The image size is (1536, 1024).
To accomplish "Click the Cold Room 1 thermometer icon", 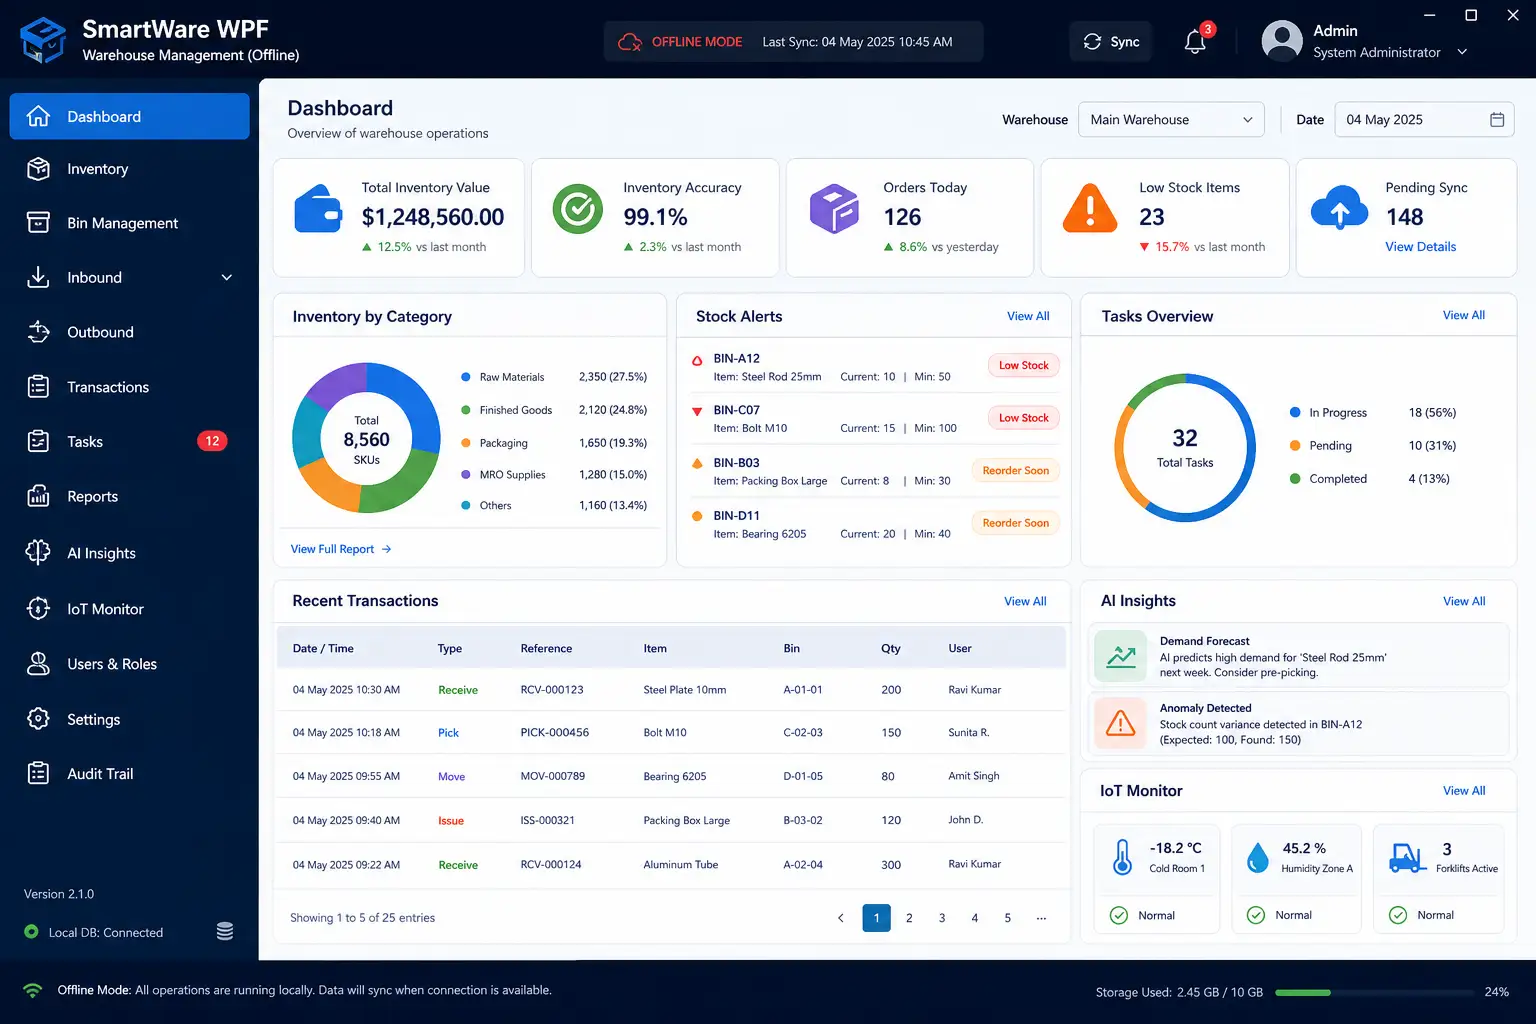I will tap(1122, 857).
